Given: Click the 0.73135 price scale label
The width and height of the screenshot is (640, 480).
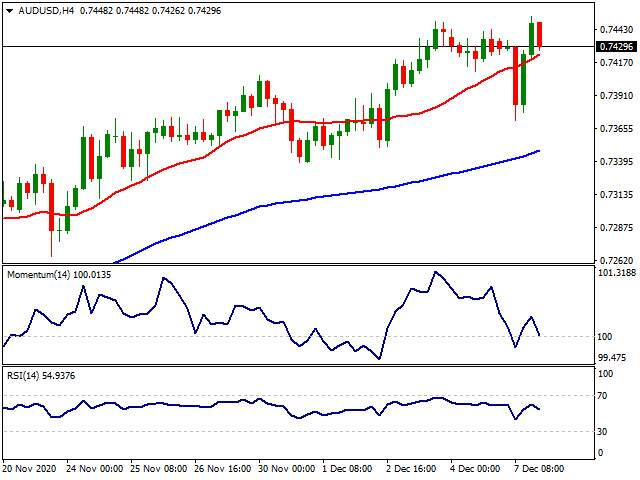Looking at the screenshot, I should tap(616, 195).
